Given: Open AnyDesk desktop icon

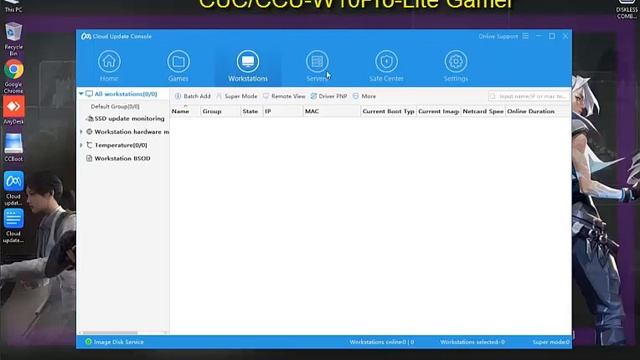Looking at the screenshot, I should tap(13, 110).
